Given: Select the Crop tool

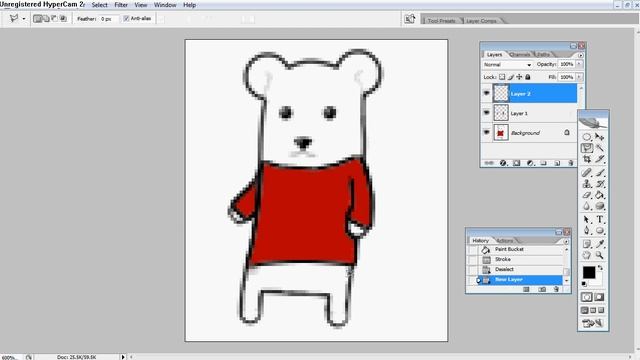Looking at the screenshot, I should [x=587, y=159].
